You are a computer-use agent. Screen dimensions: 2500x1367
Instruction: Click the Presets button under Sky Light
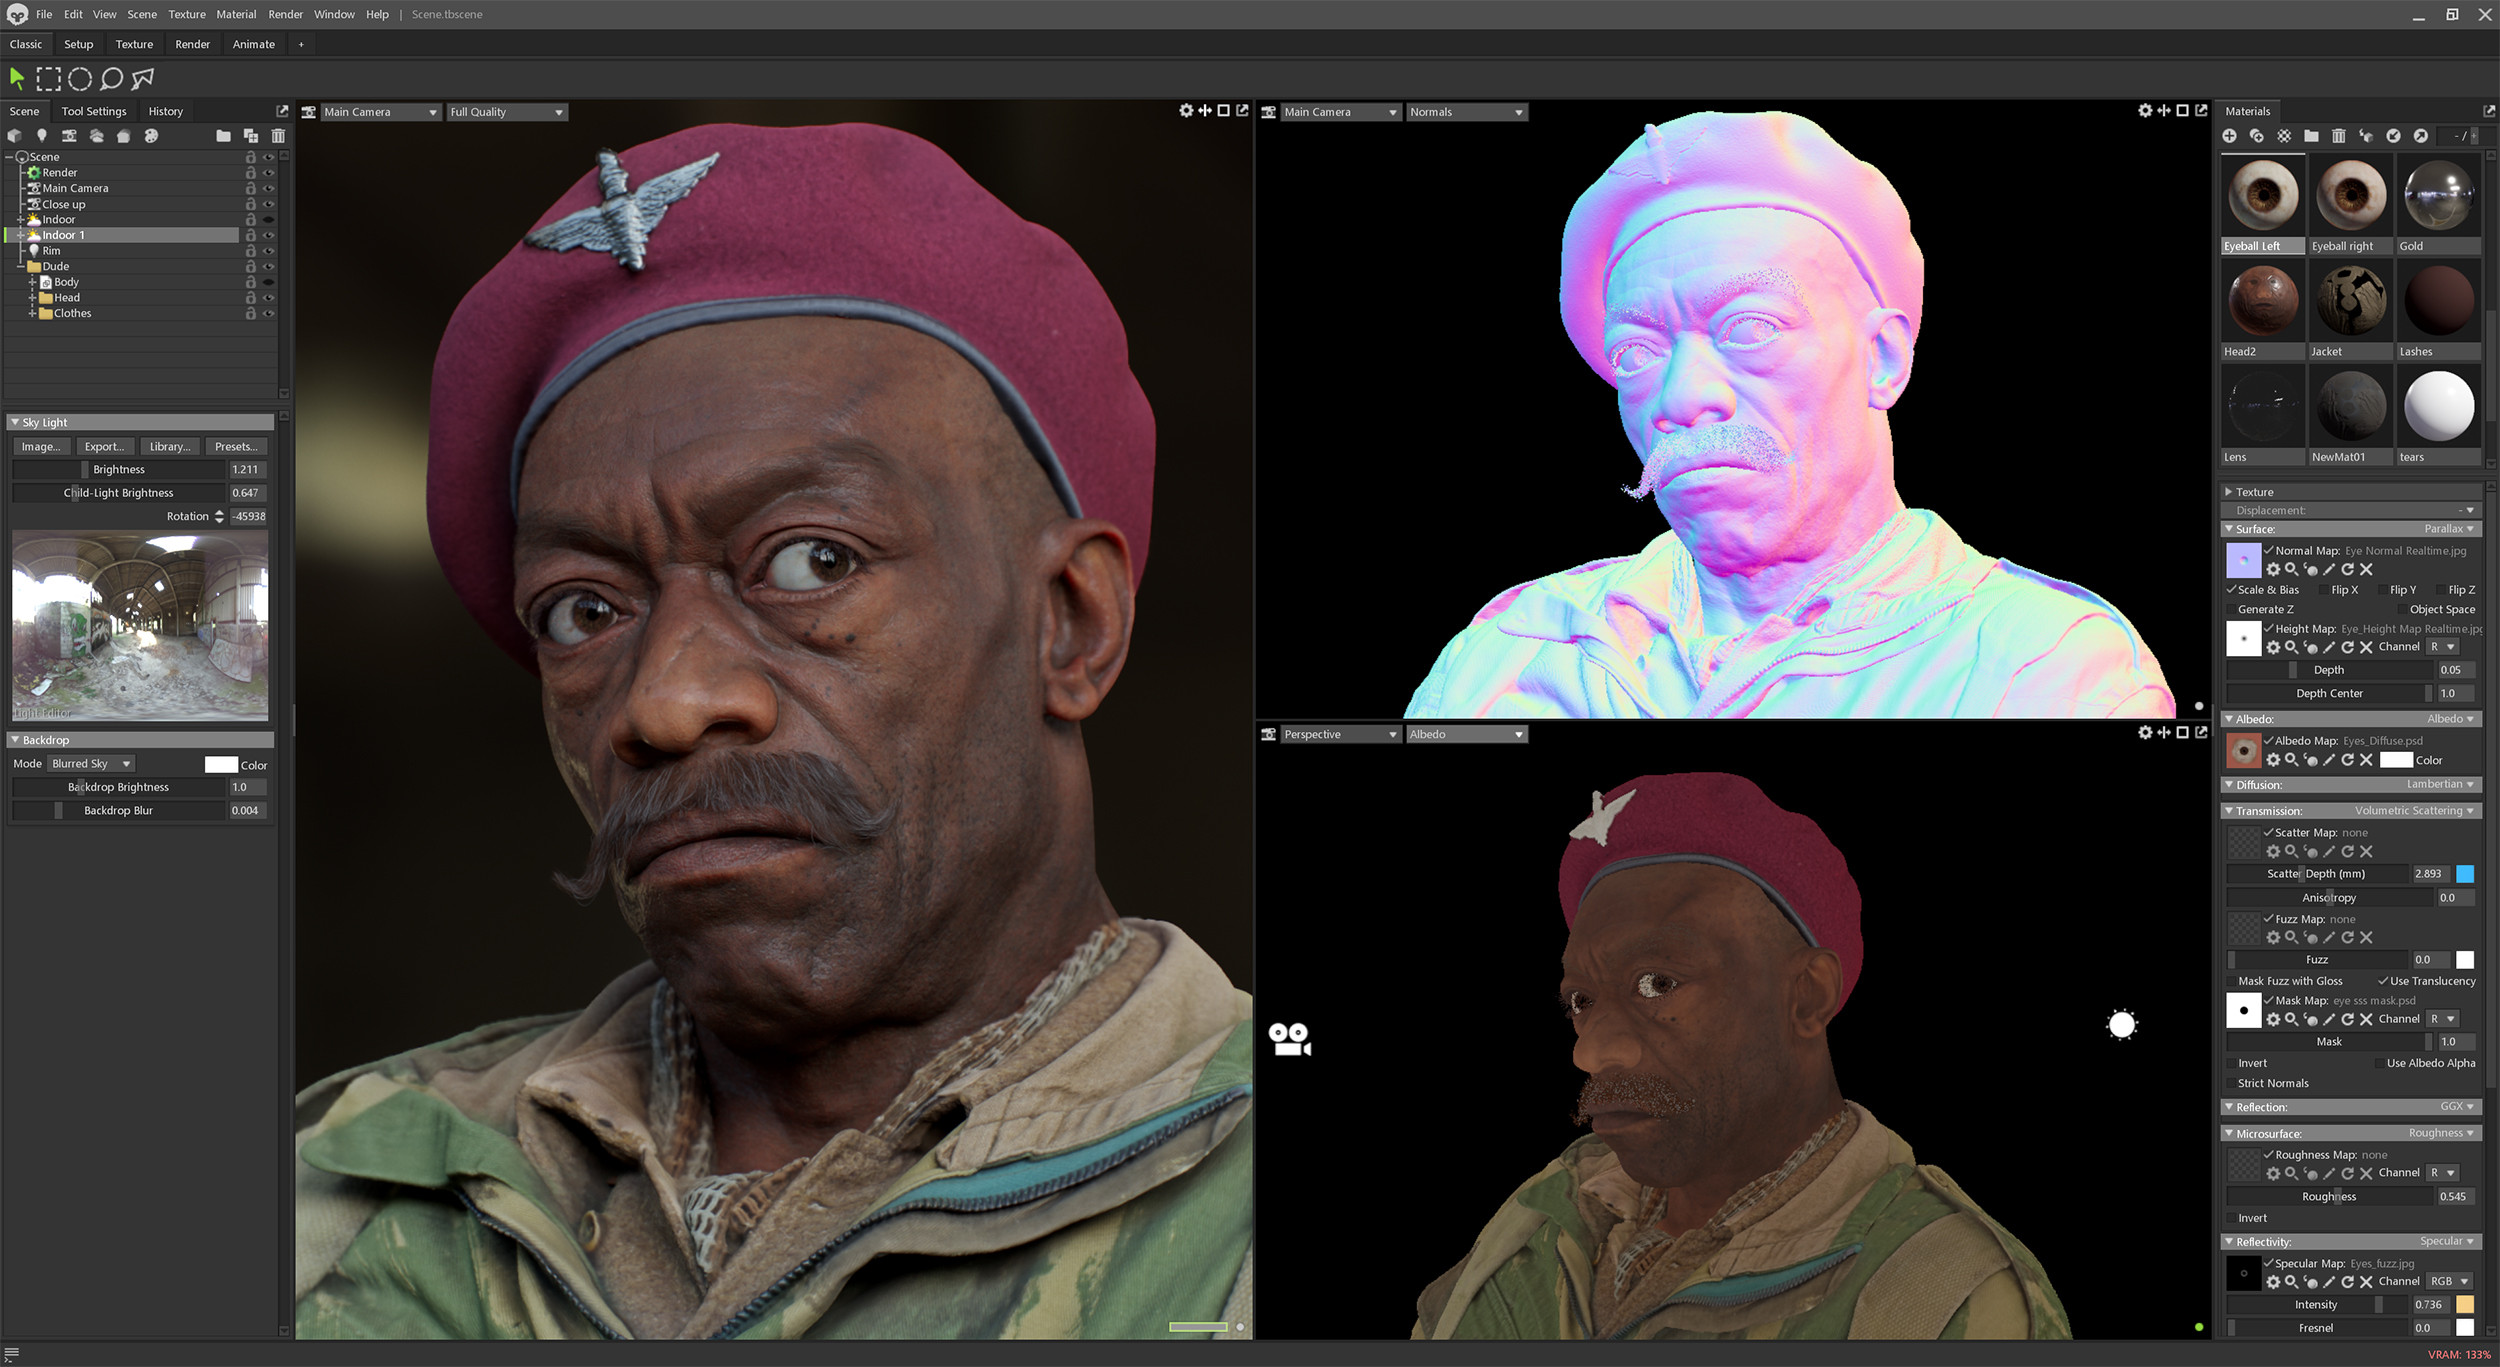point(236,446)
